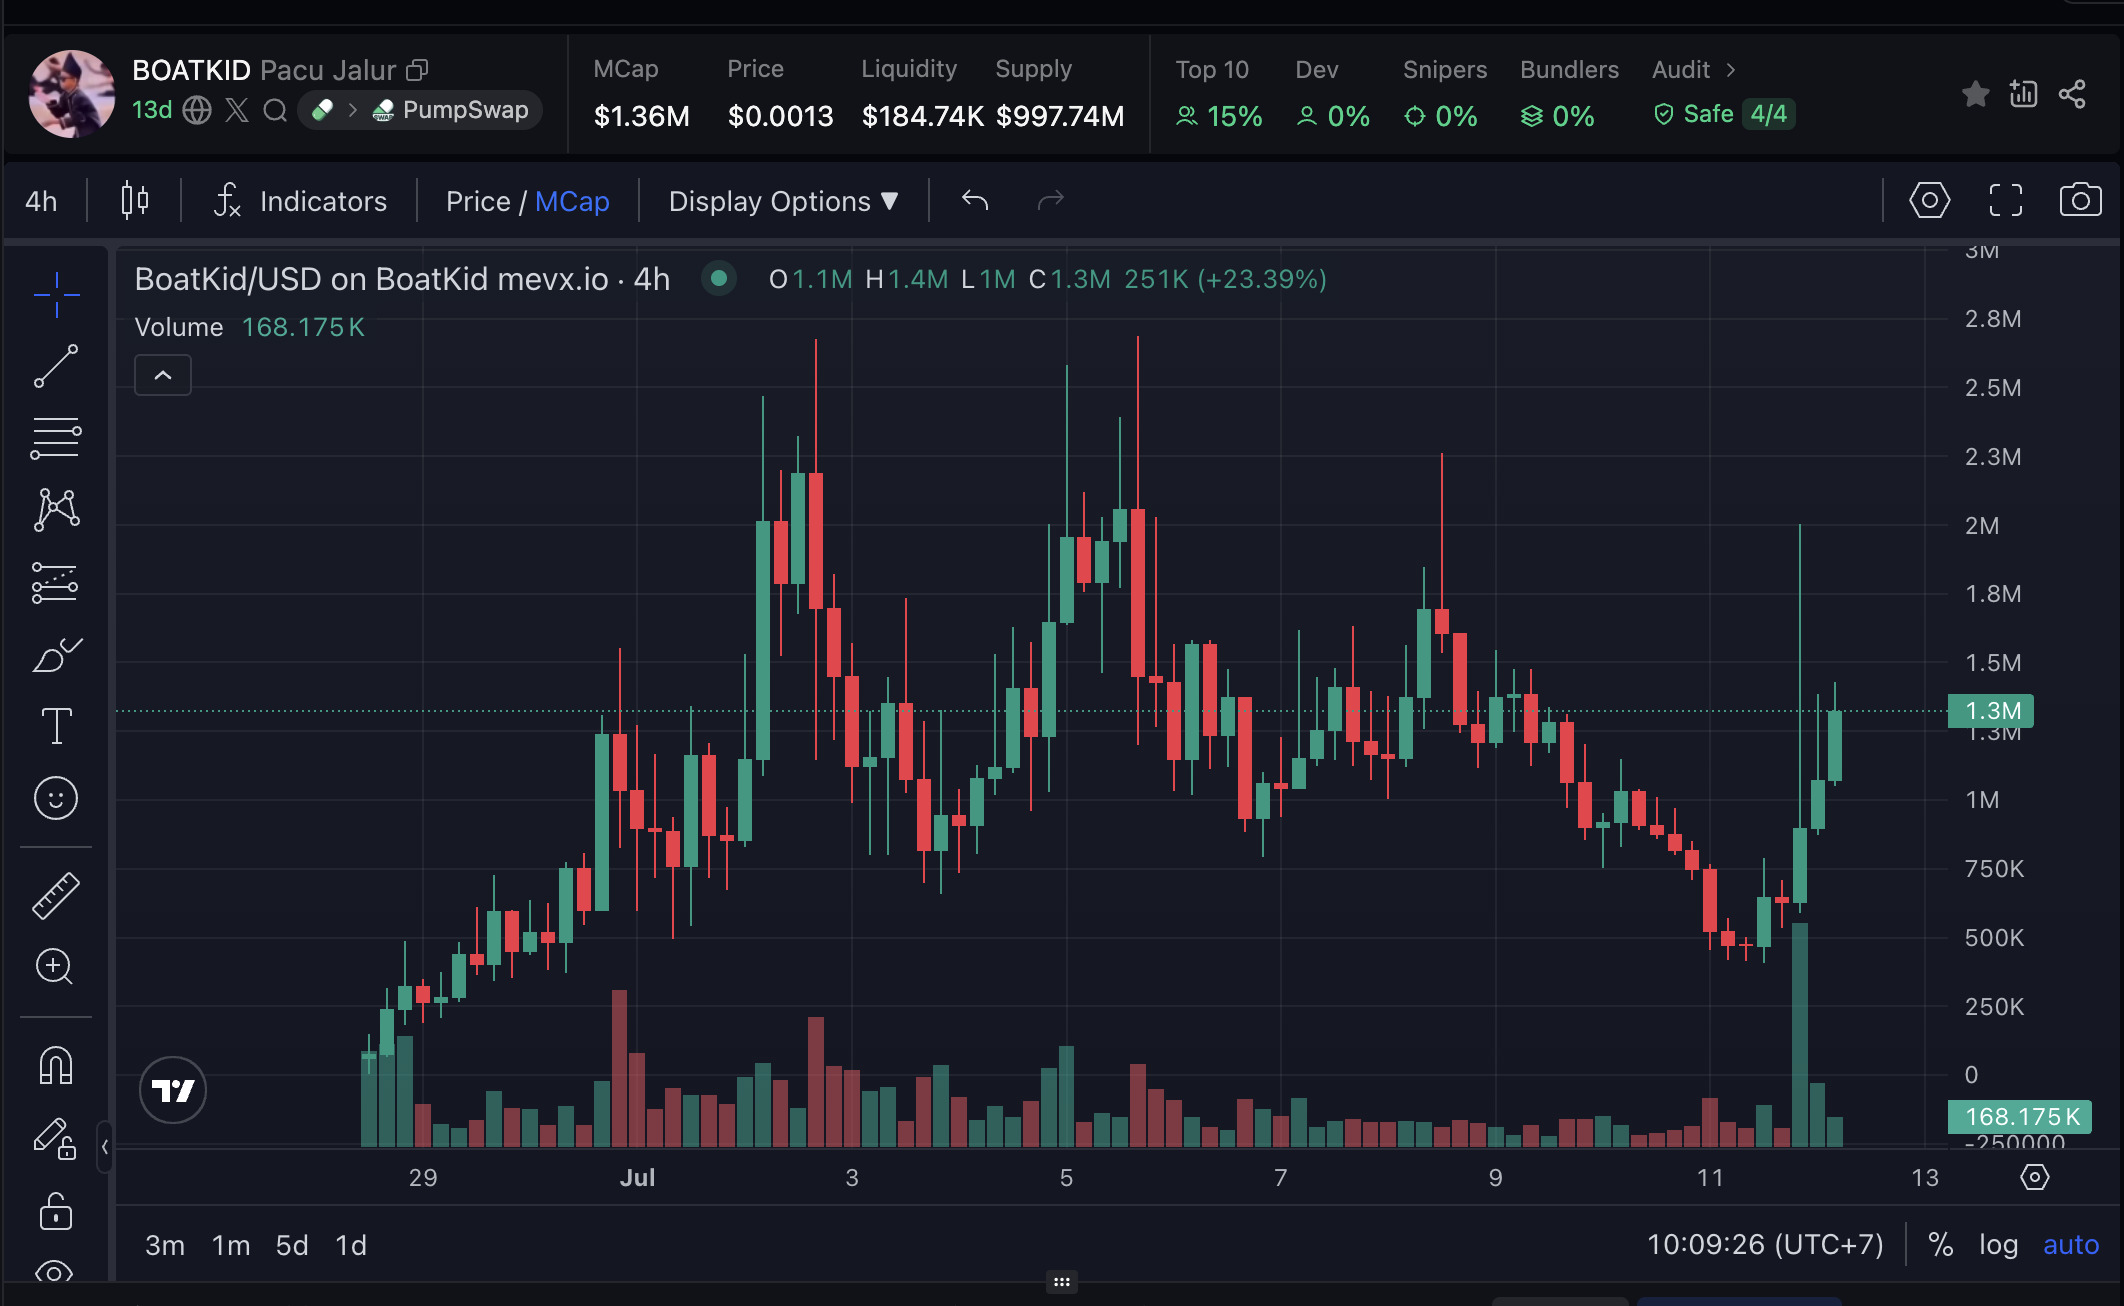Toggle lock all drawing tools
The width and height of the screenshot is (2124, 1306).
pos(56,1210)
